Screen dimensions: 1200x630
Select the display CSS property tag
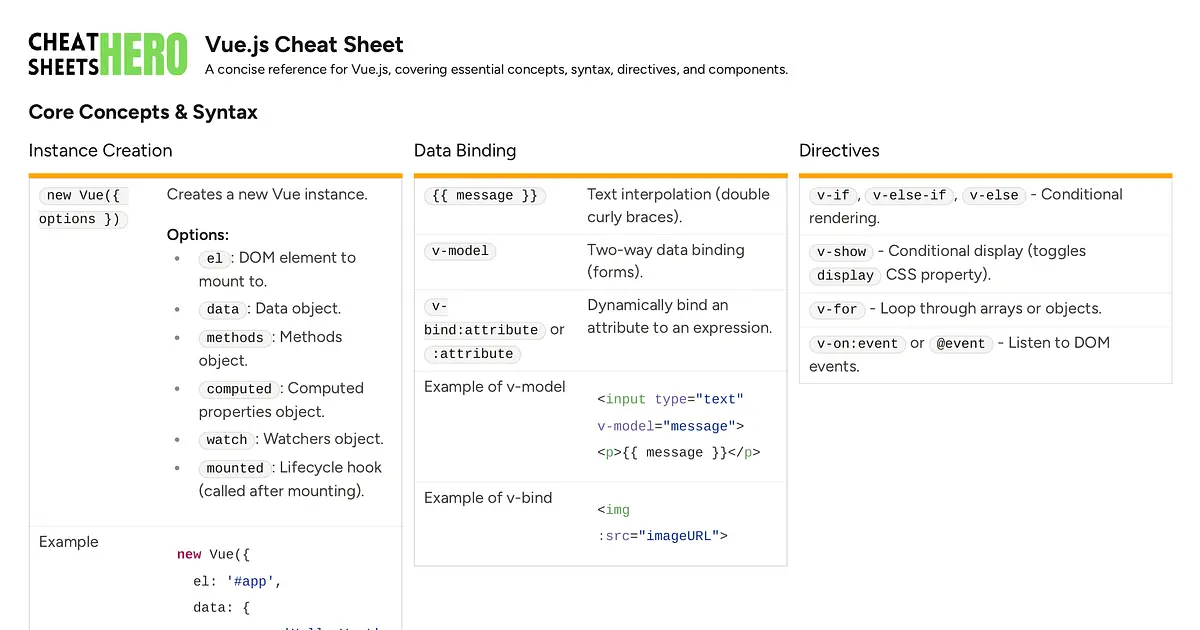click(845, 276)
